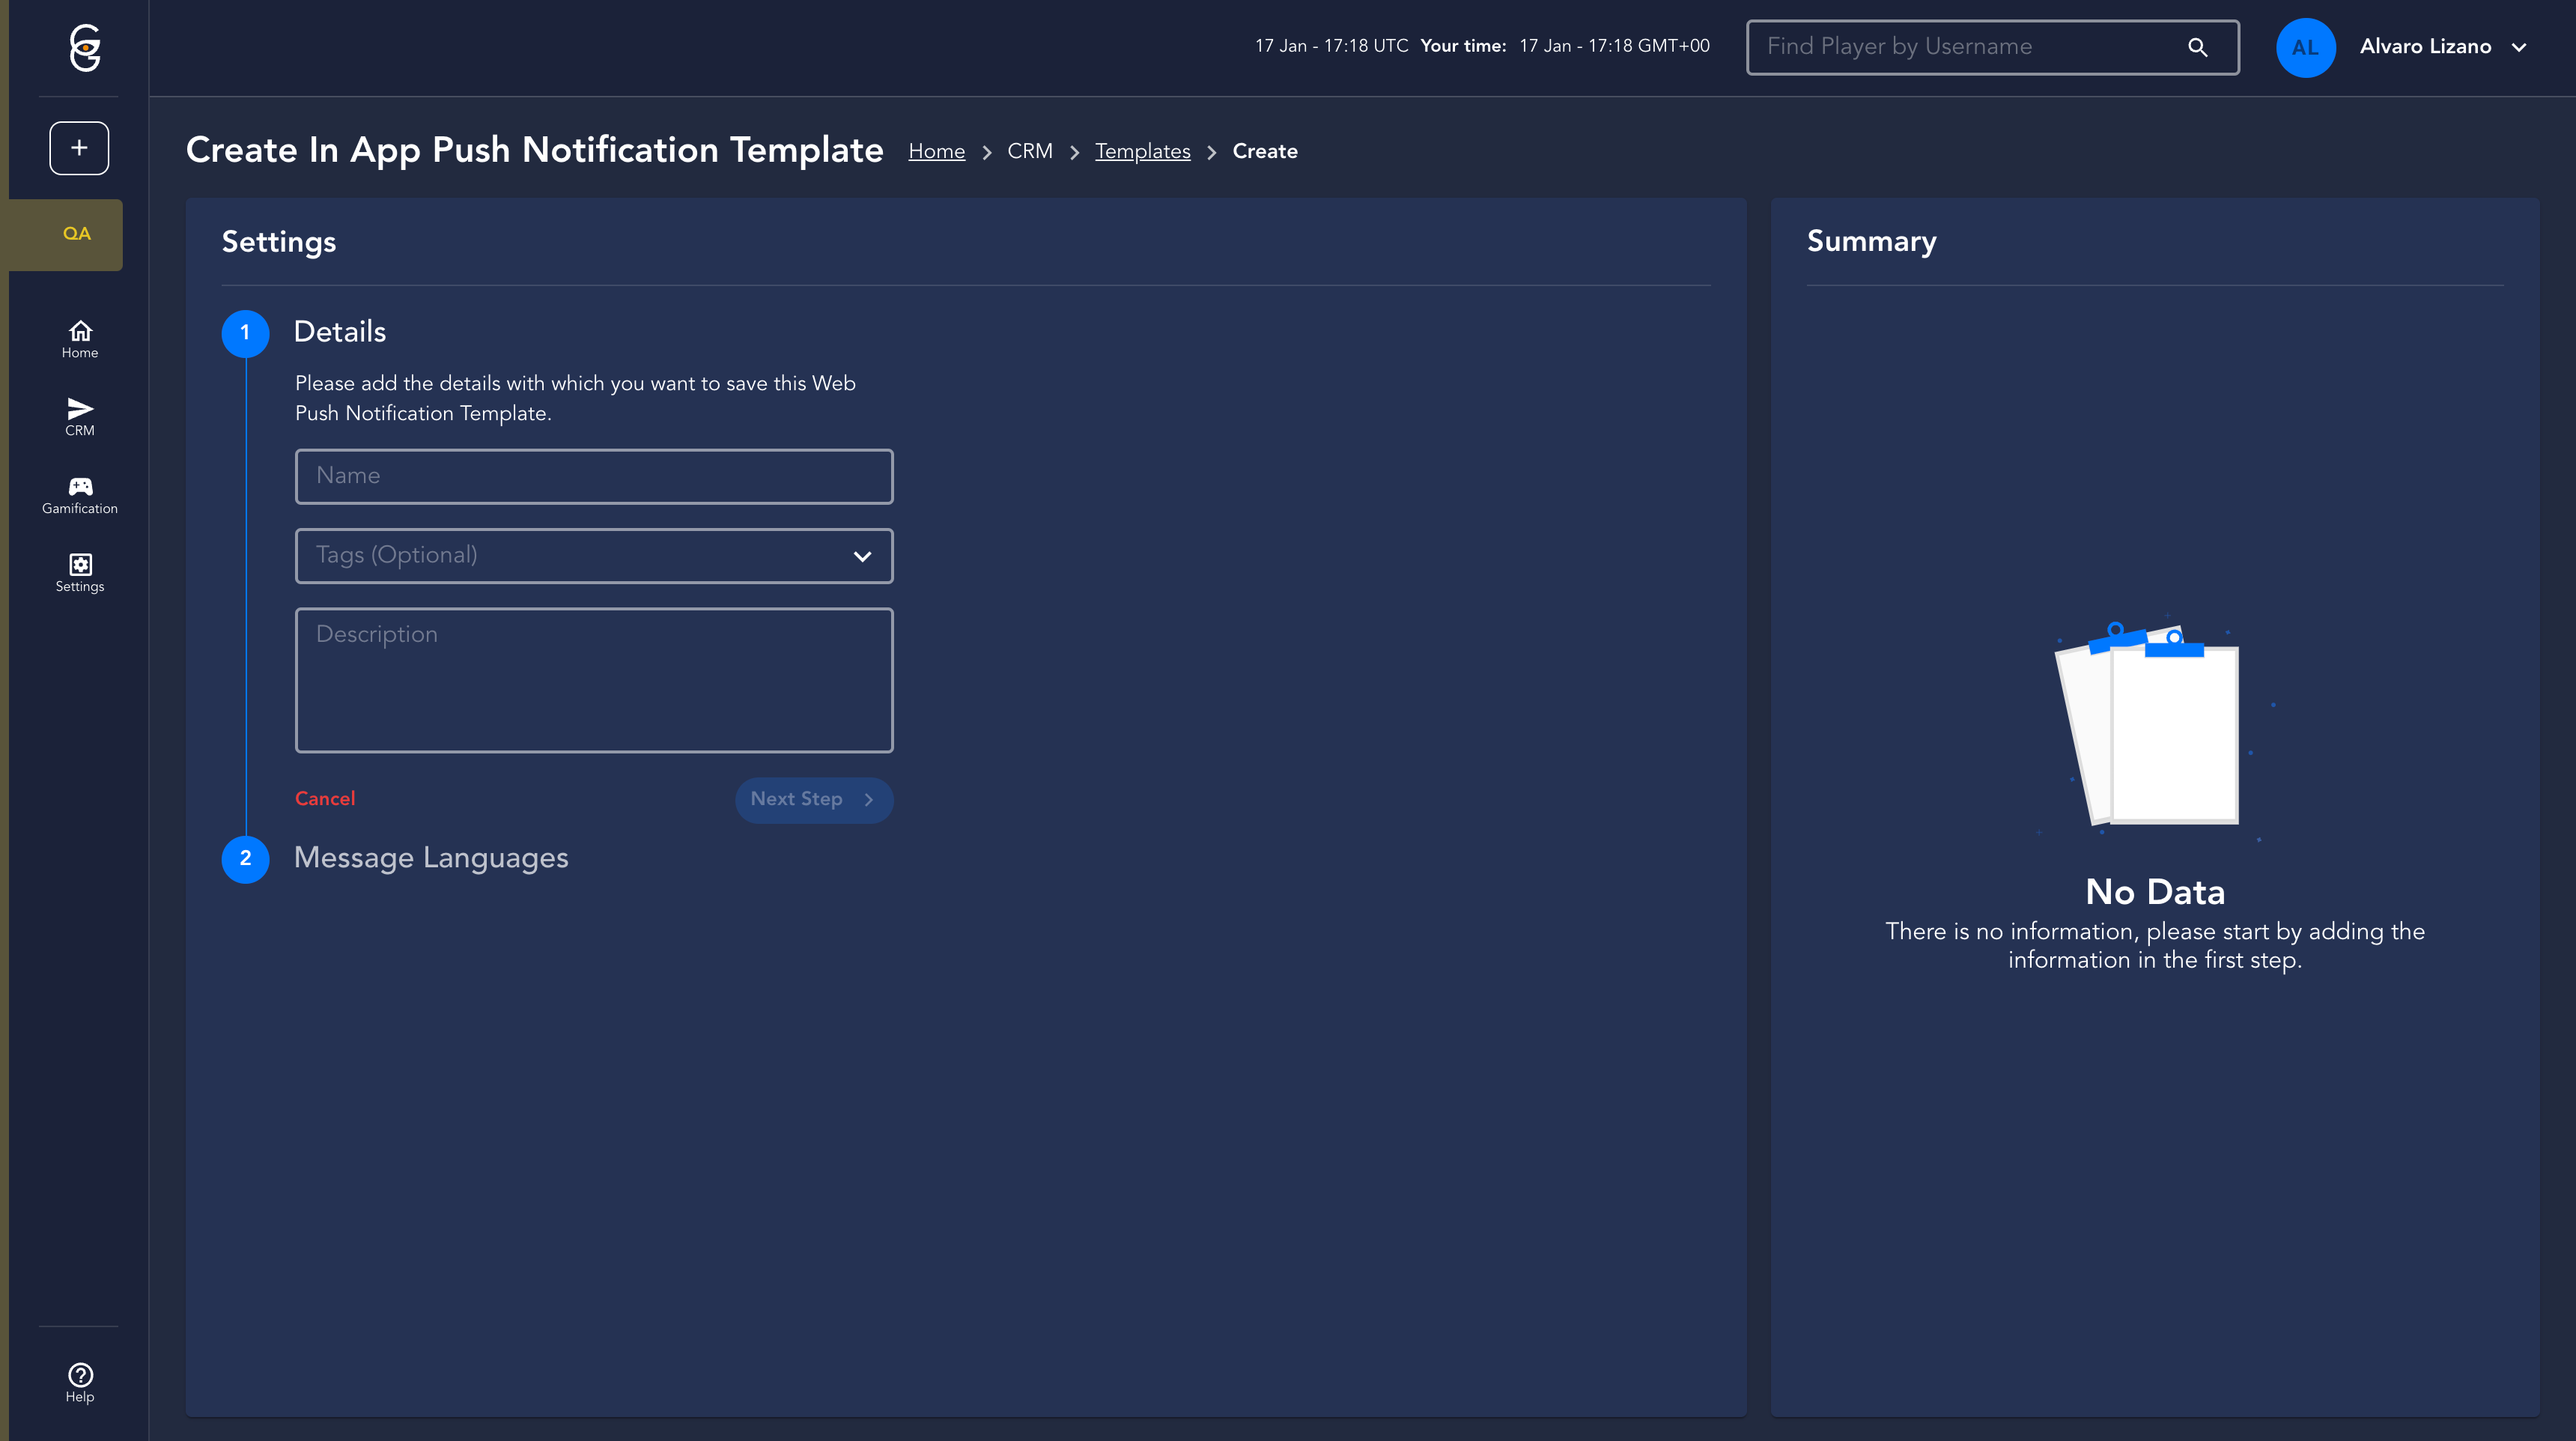Click the Name input field
This screenshot has height=1441, width=2576.
(x=594, y=476)
